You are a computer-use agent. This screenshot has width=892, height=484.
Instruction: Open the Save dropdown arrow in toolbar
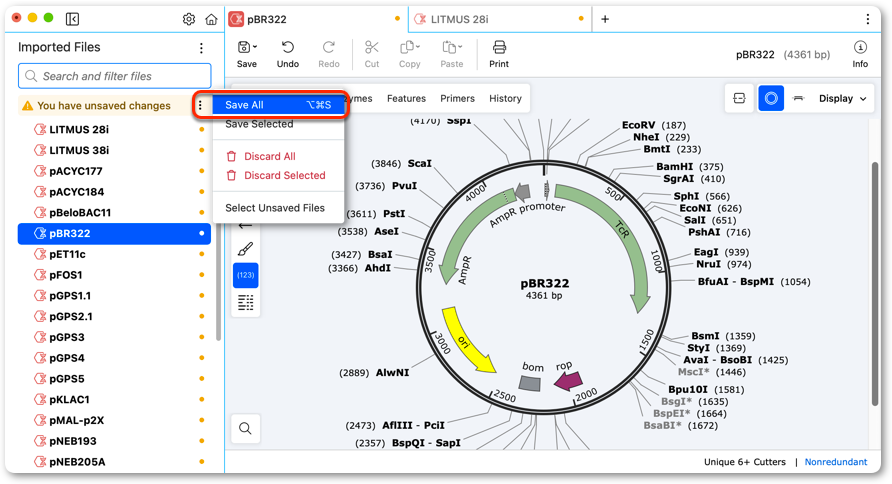(x=255, y=47)
